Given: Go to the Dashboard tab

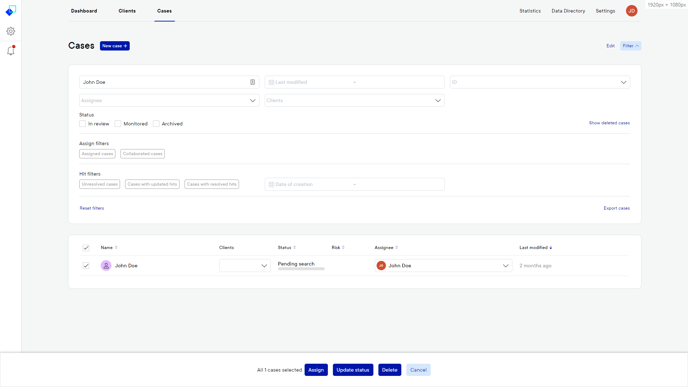Looking at the screenshot, I should [84, 11].
